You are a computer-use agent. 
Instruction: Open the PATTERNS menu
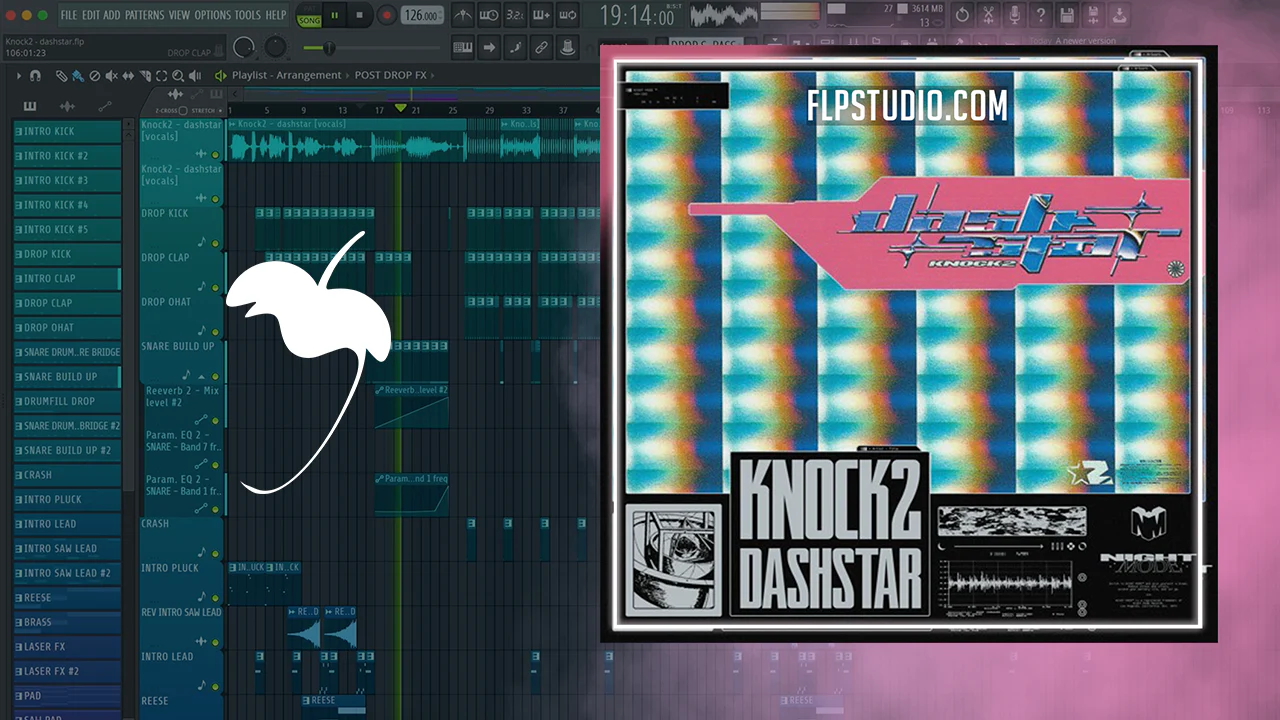145,15
